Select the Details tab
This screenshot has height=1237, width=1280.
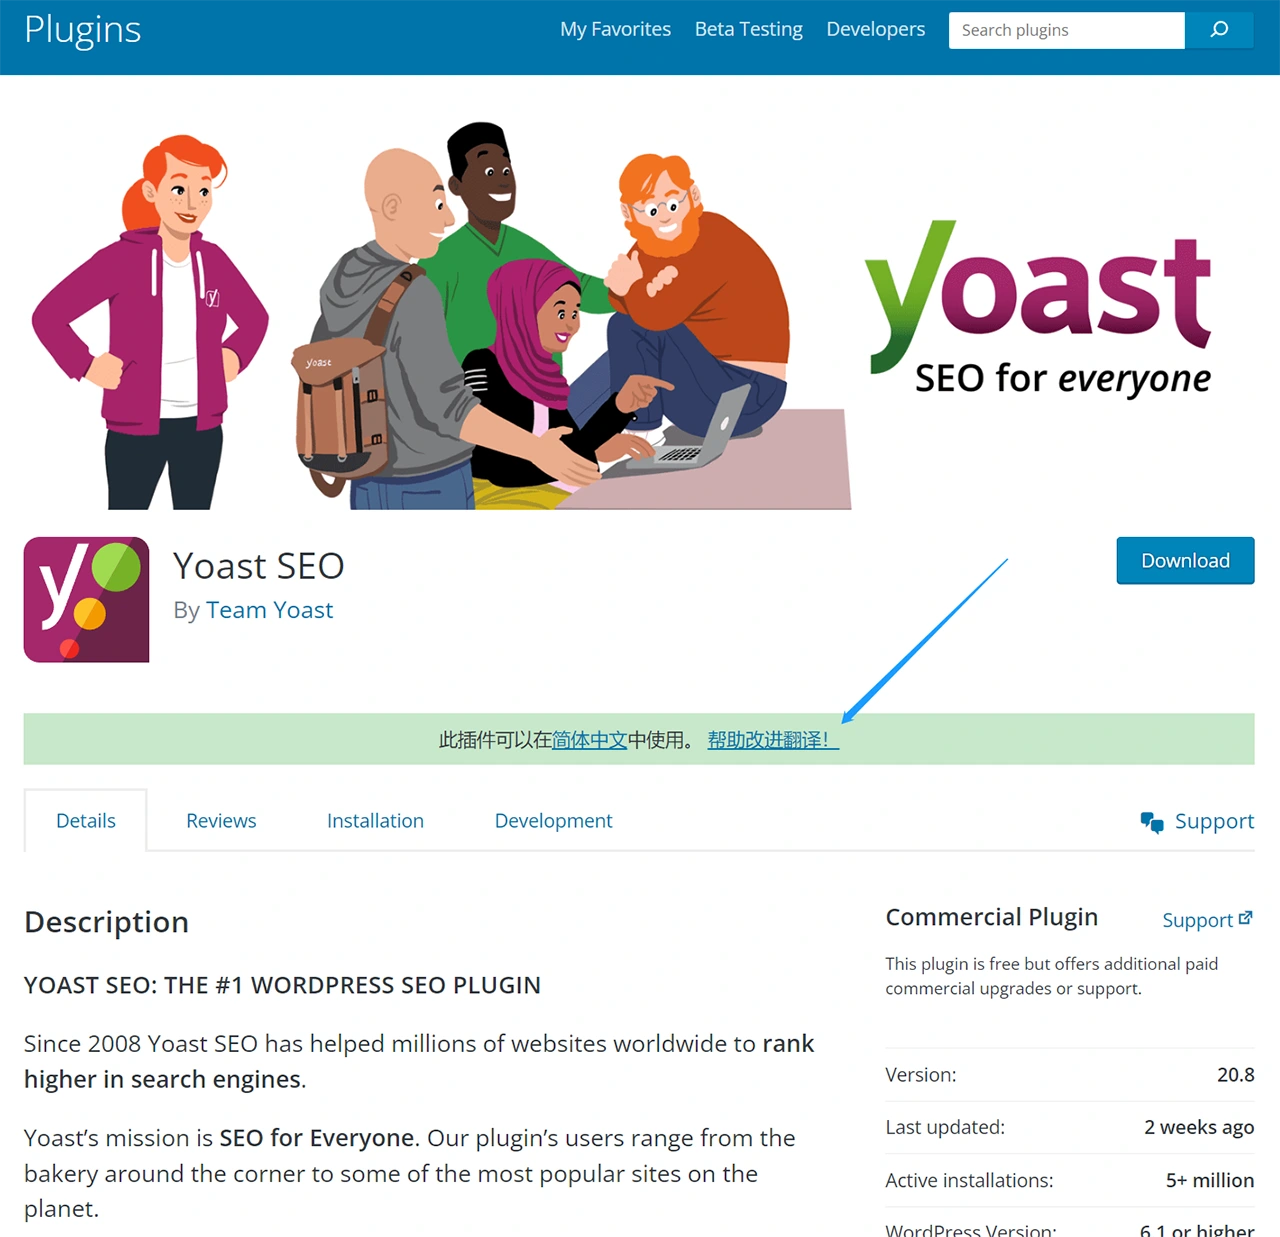[x=86, y=821]
